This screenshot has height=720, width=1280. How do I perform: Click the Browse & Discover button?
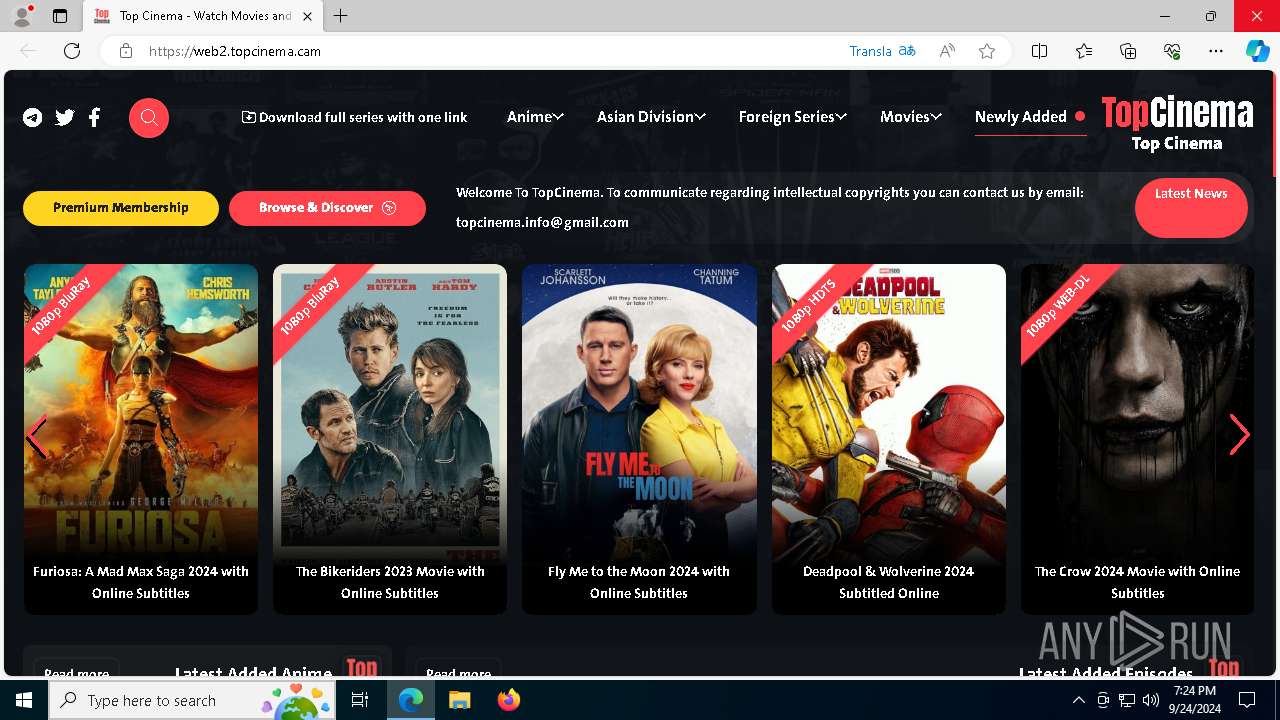(327, 208)
